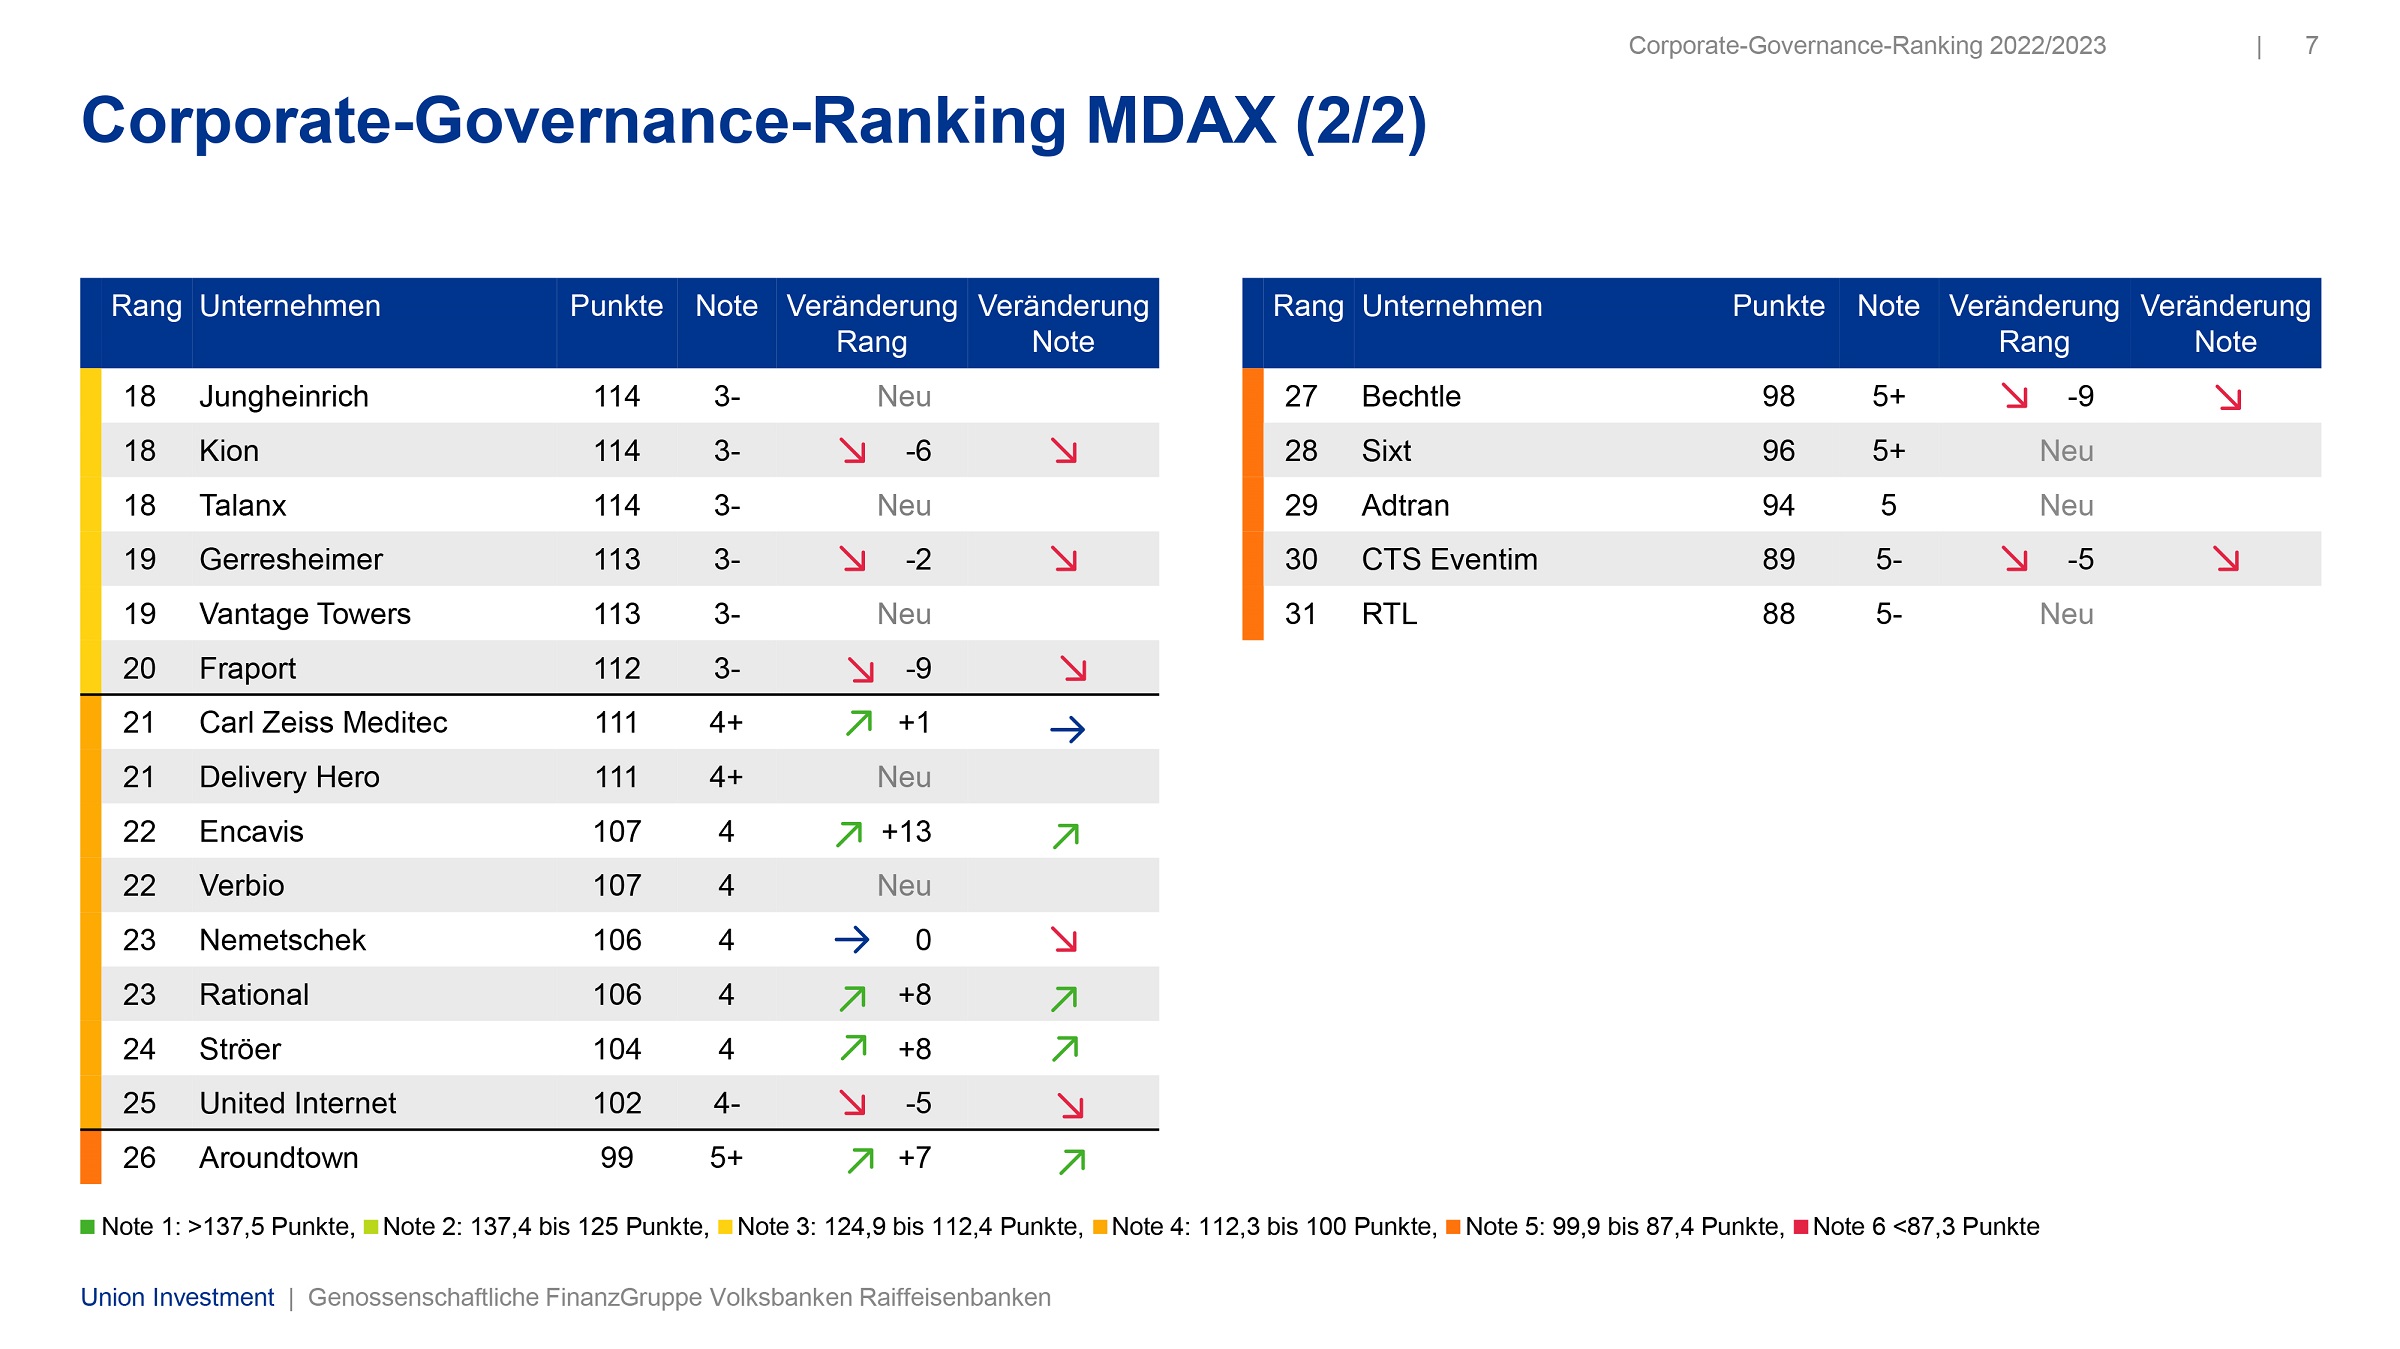Click the blue sideways arrow in Nemetschek's rank change
The height and width of the screenshot is (1349, 2400).
tap(851, 939)
